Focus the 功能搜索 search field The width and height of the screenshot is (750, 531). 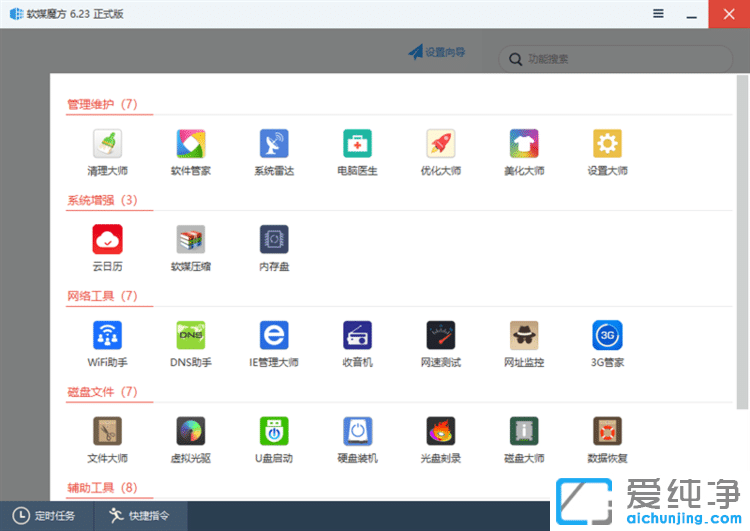coord(615,59)
